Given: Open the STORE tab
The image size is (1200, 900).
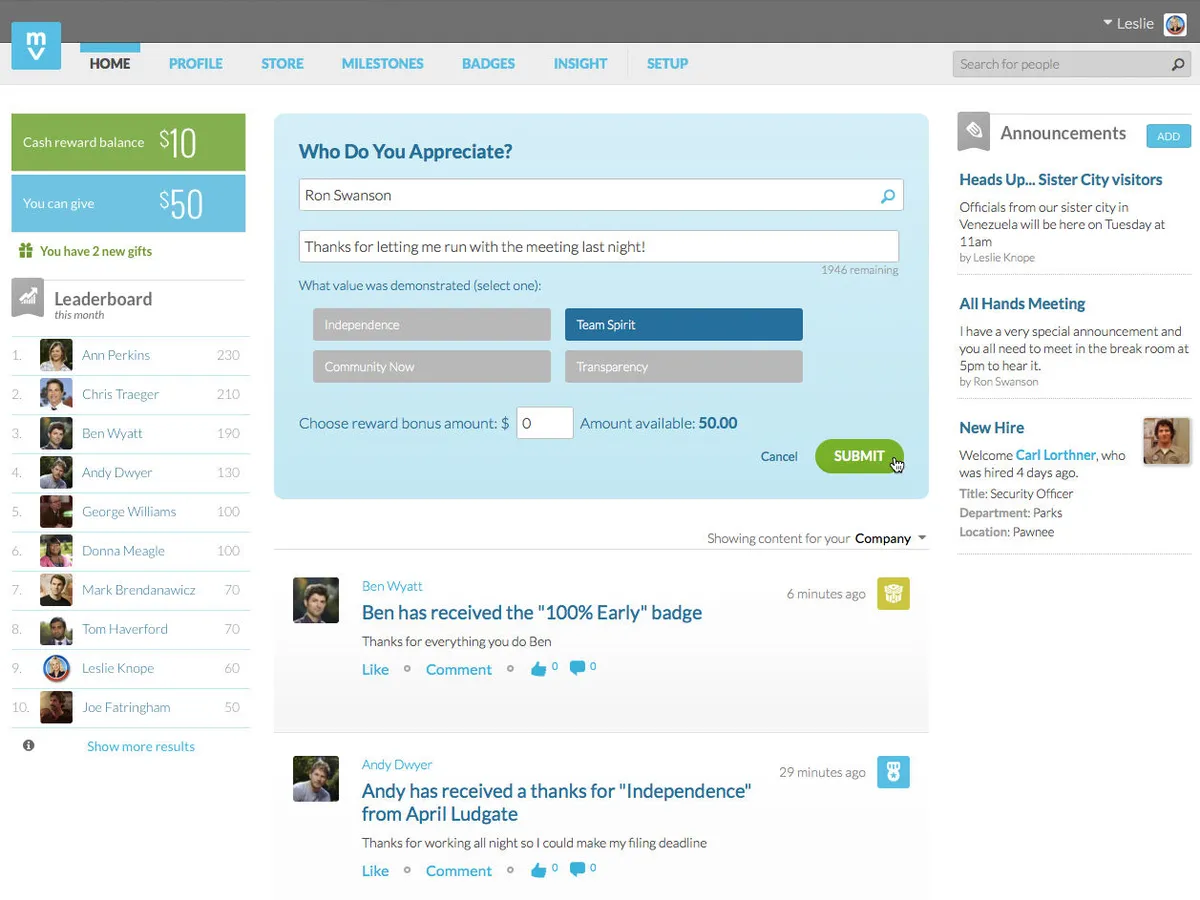Looking at the screenshot, I should (x=281, y=63).
